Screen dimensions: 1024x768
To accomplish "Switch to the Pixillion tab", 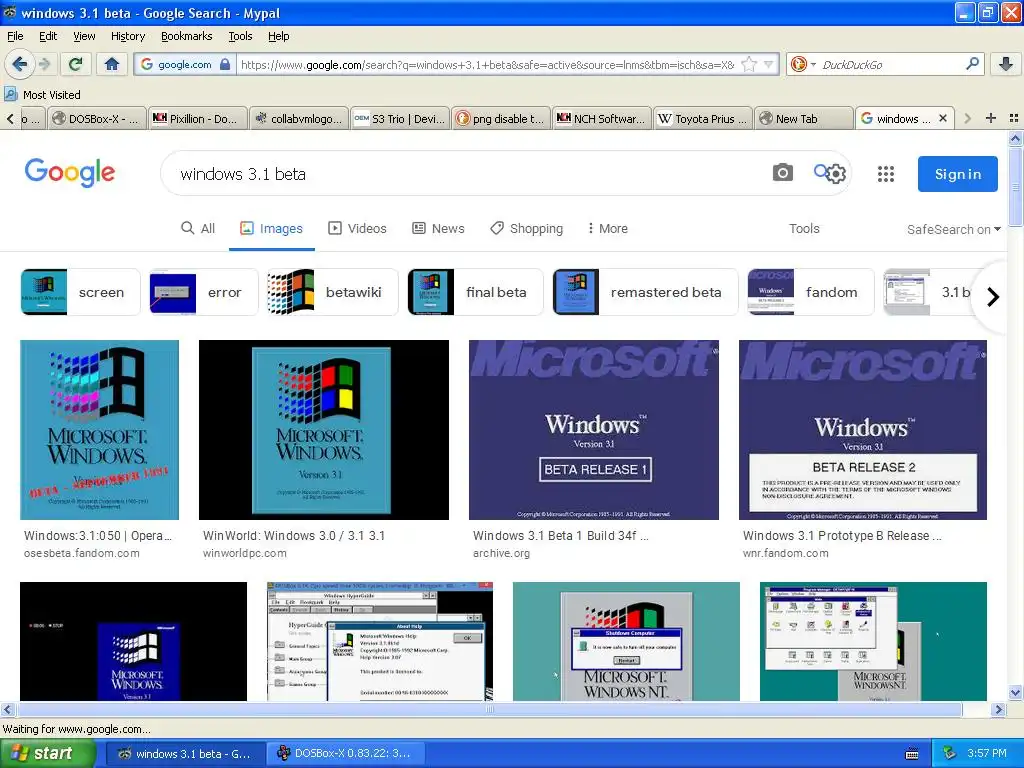I will click(x=198, y=119).
